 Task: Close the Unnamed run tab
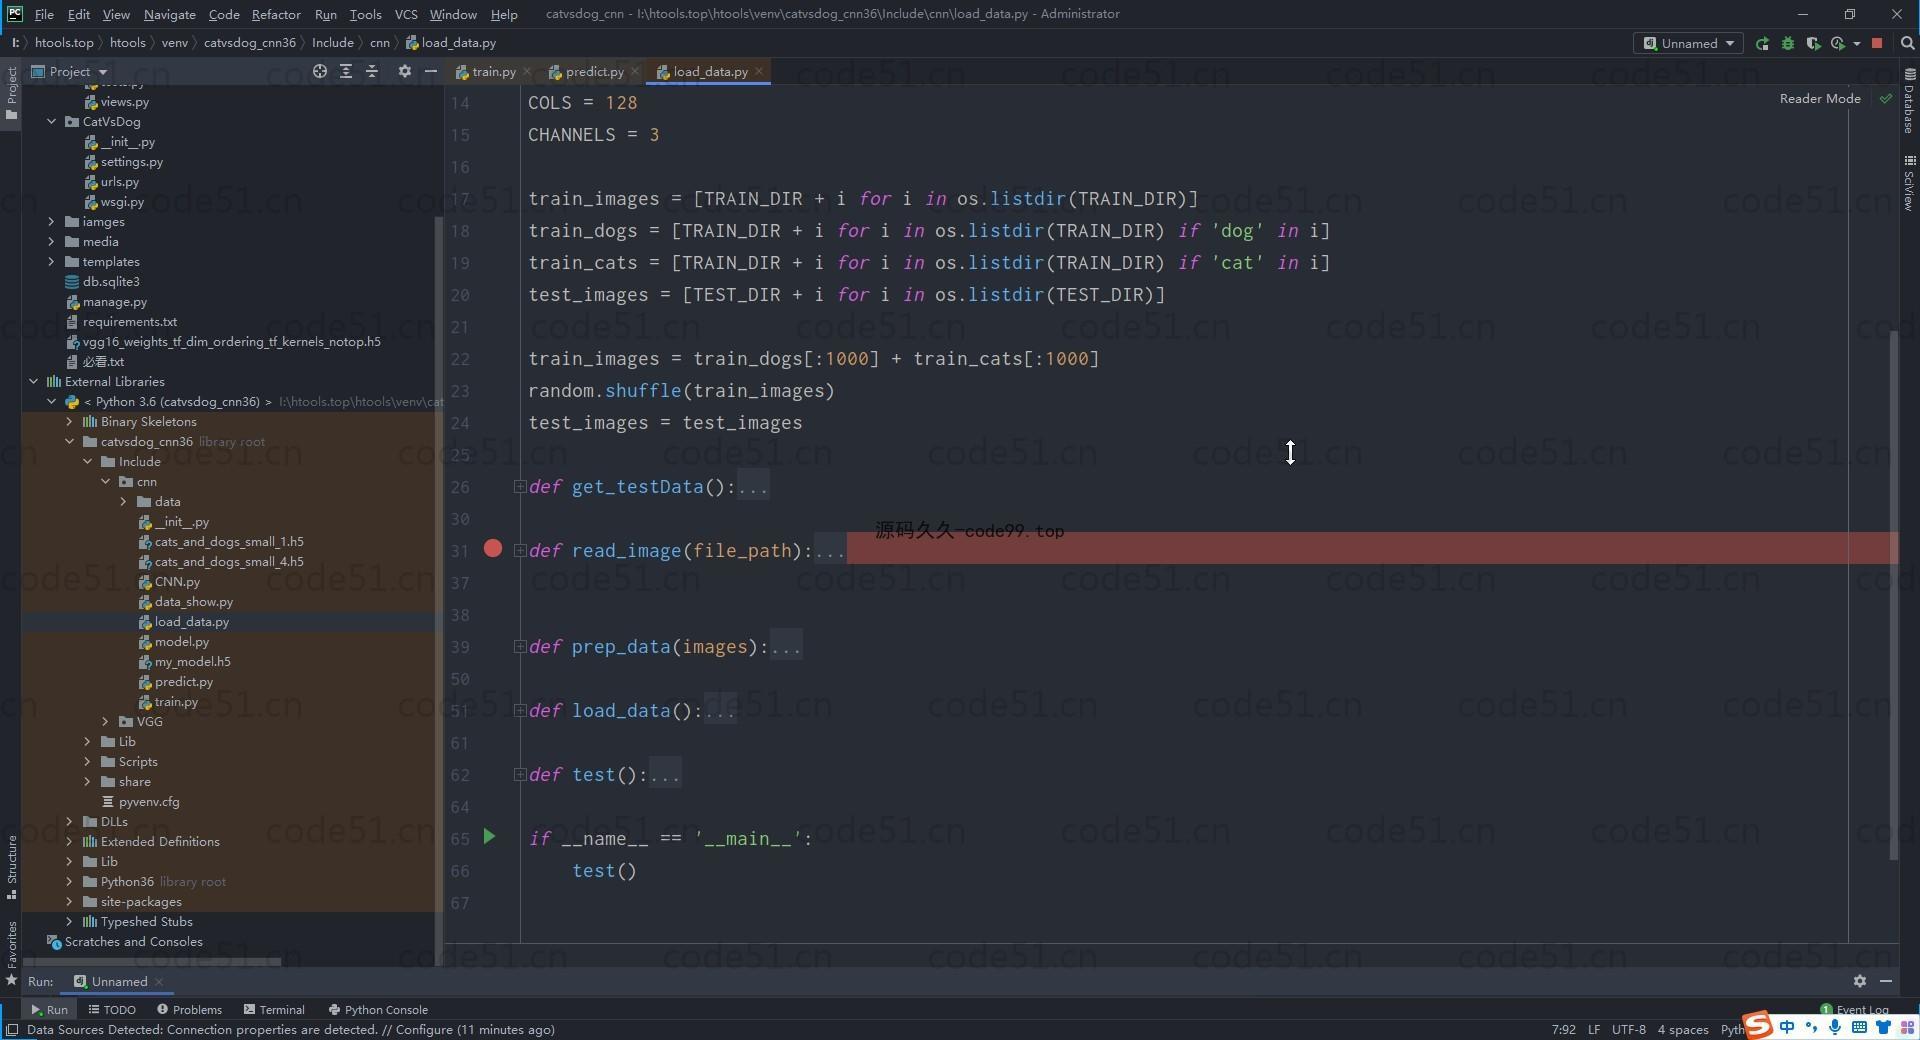pyautogui.click(x=159, y=981)
